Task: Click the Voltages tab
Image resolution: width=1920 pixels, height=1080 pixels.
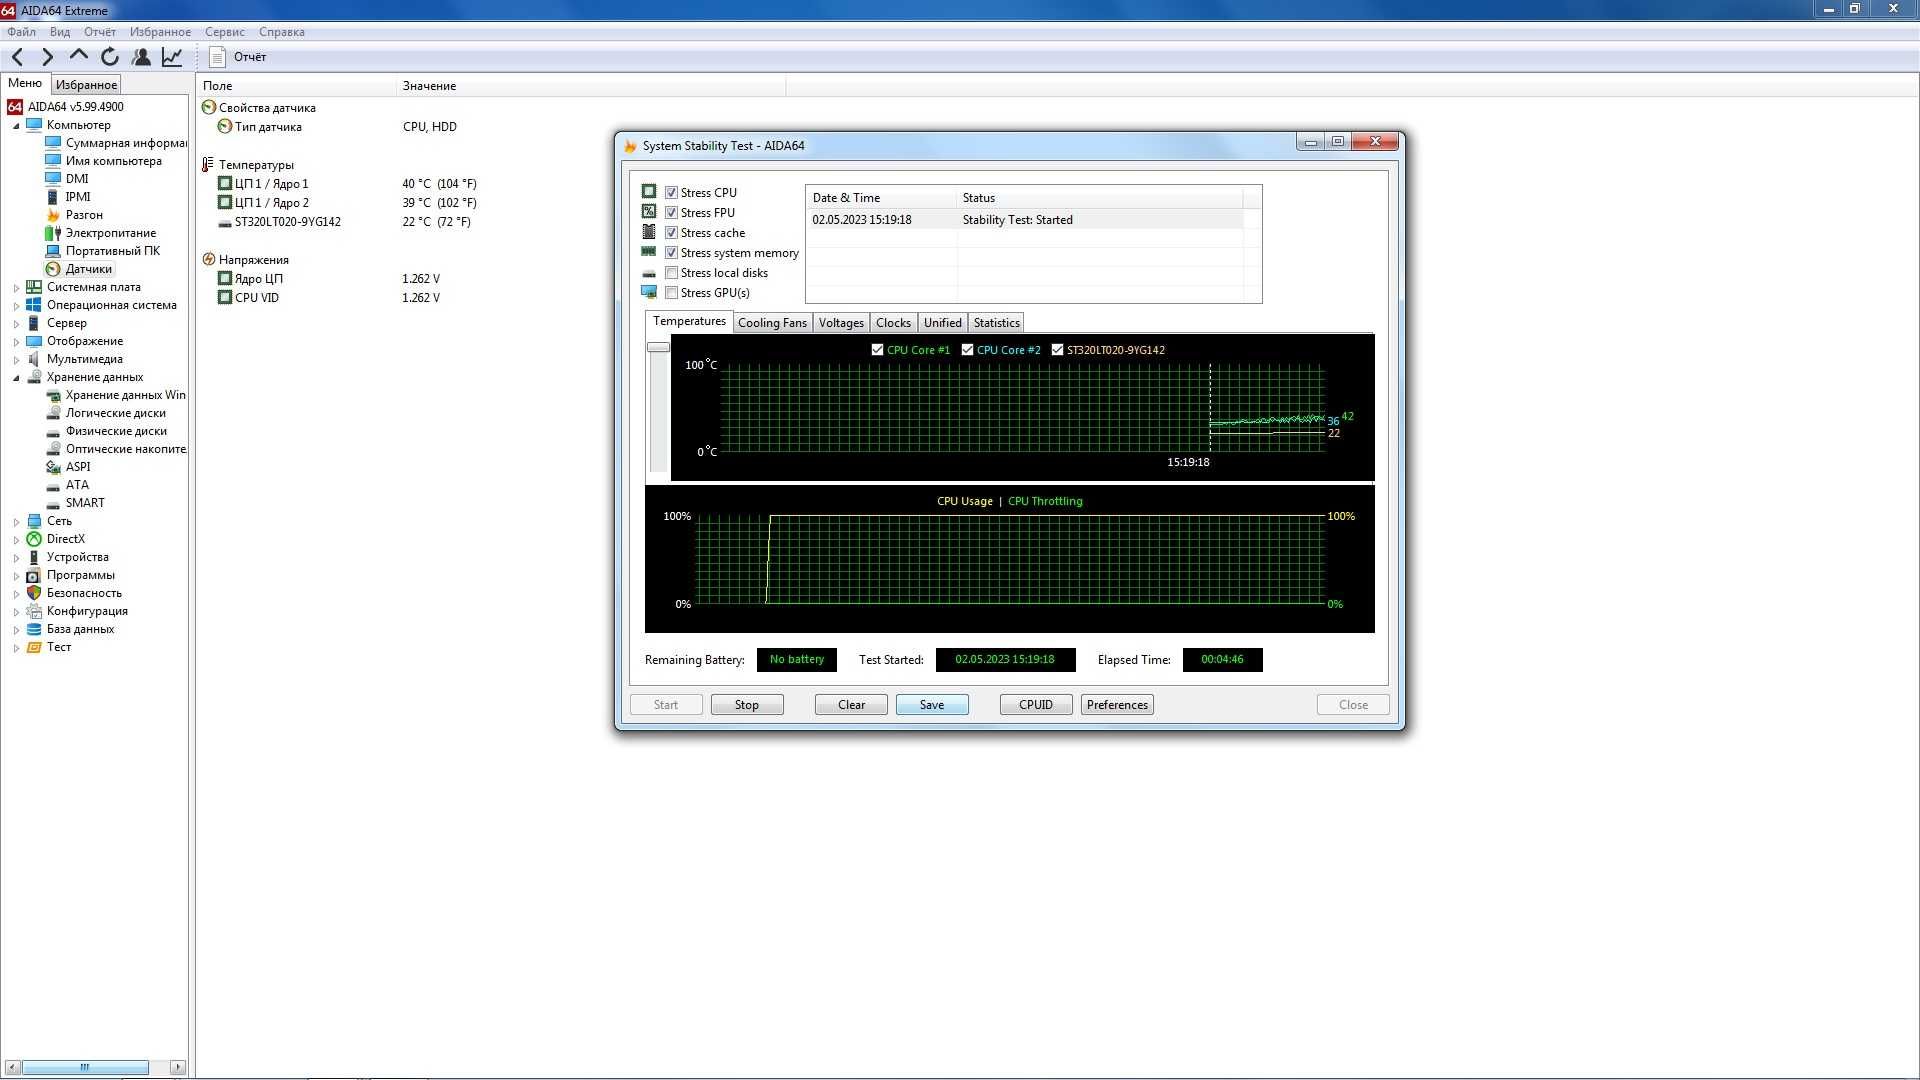Action: point(841,323)
